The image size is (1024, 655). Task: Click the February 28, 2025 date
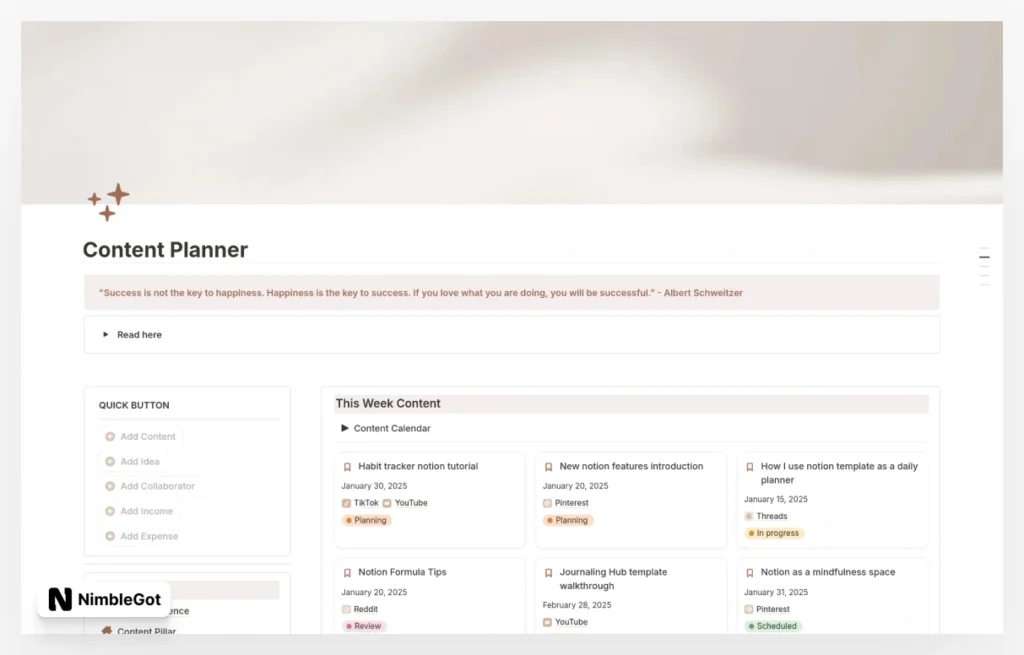tap(577, 605)
